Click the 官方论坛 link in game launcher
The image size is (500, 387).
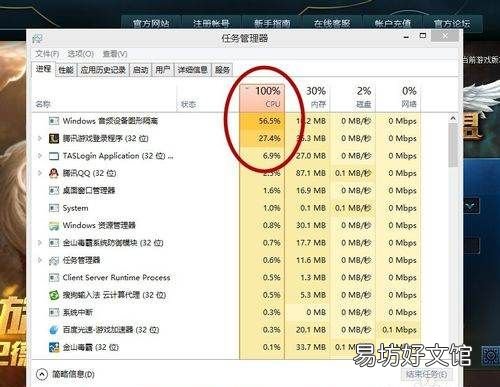pyautogui.click(x=452, y=23)
